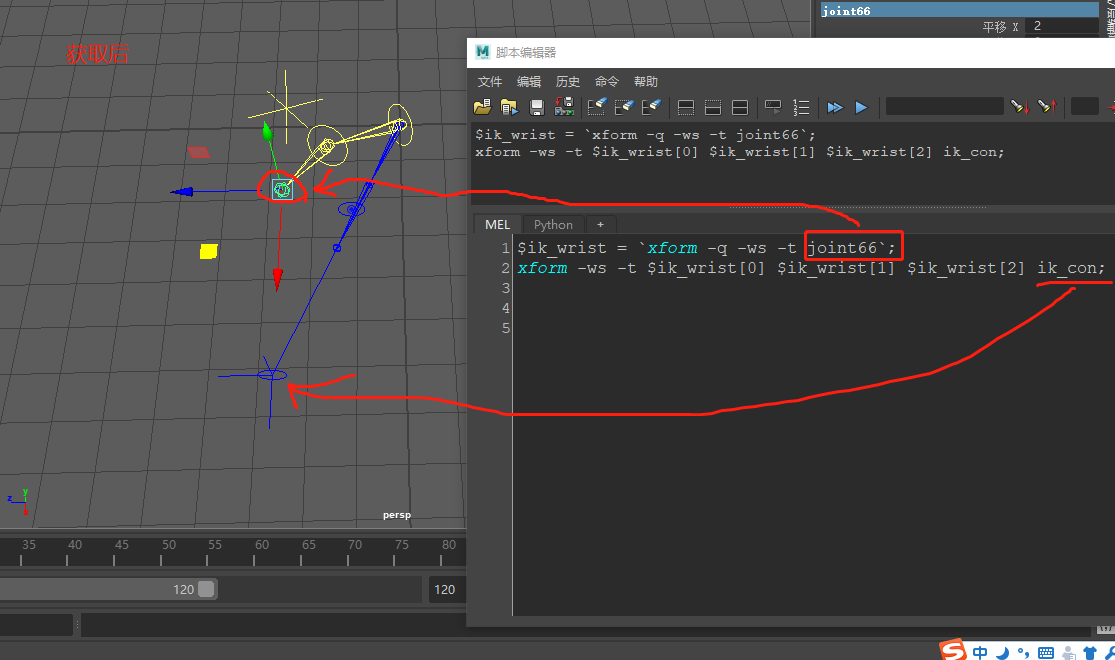This screenshot has width=1115, height=660.
Task: Click the 平移 X attribute label
Action: point(1000,27)
